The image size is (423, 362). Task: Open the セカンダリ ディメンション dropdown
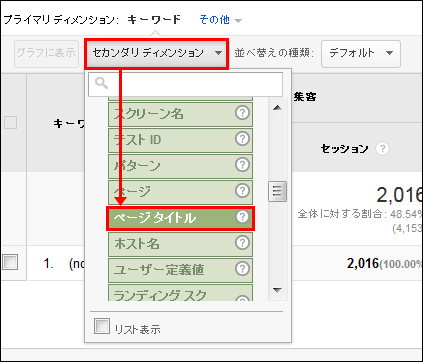(x=156, y=53)
